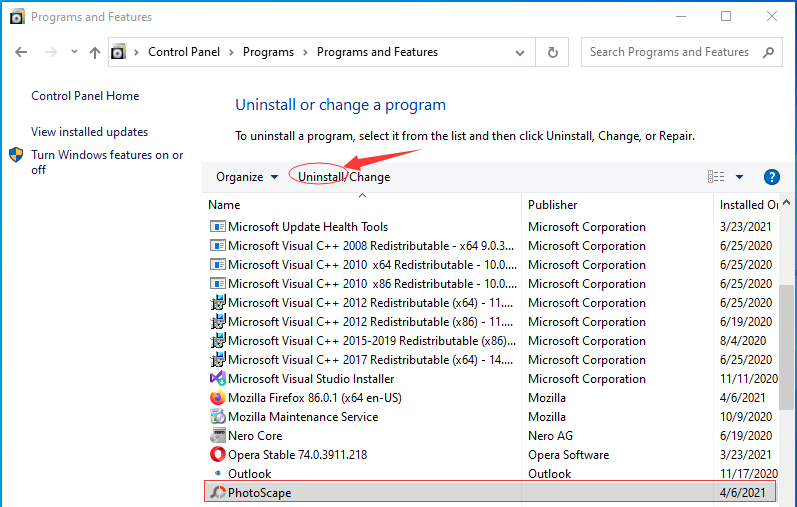Click the title bar Programs and Features icon
Viewport: 797px width, 507px height.
[x=17, y=17]
